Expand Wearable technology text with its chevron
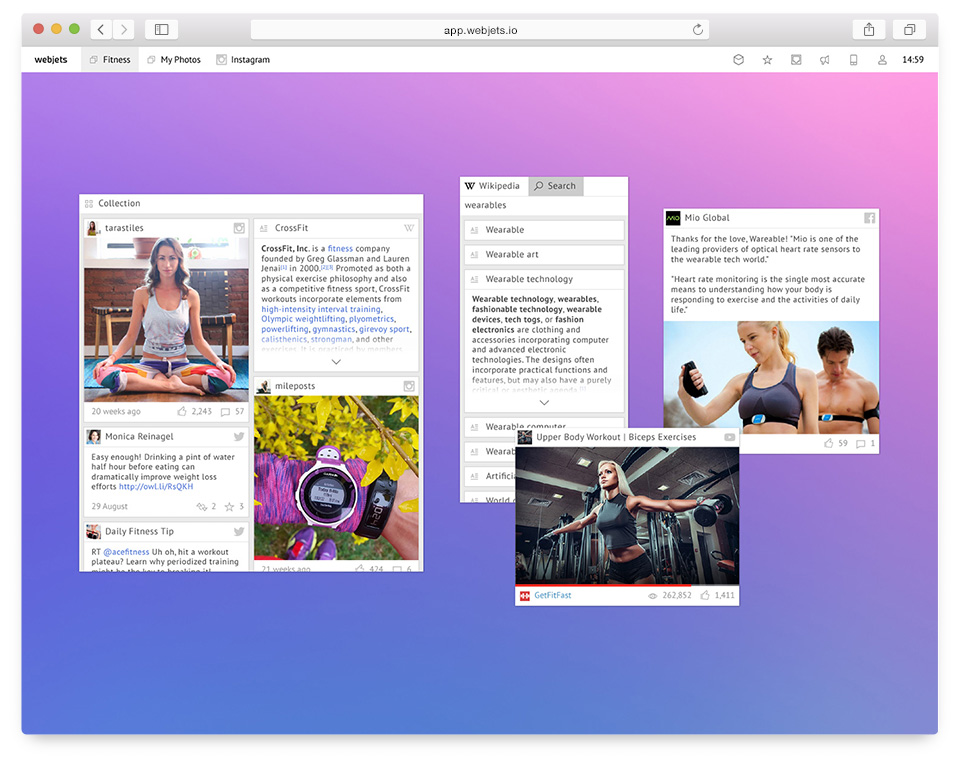This screenshot has height=765, width=960. click(x=544, y=402)
